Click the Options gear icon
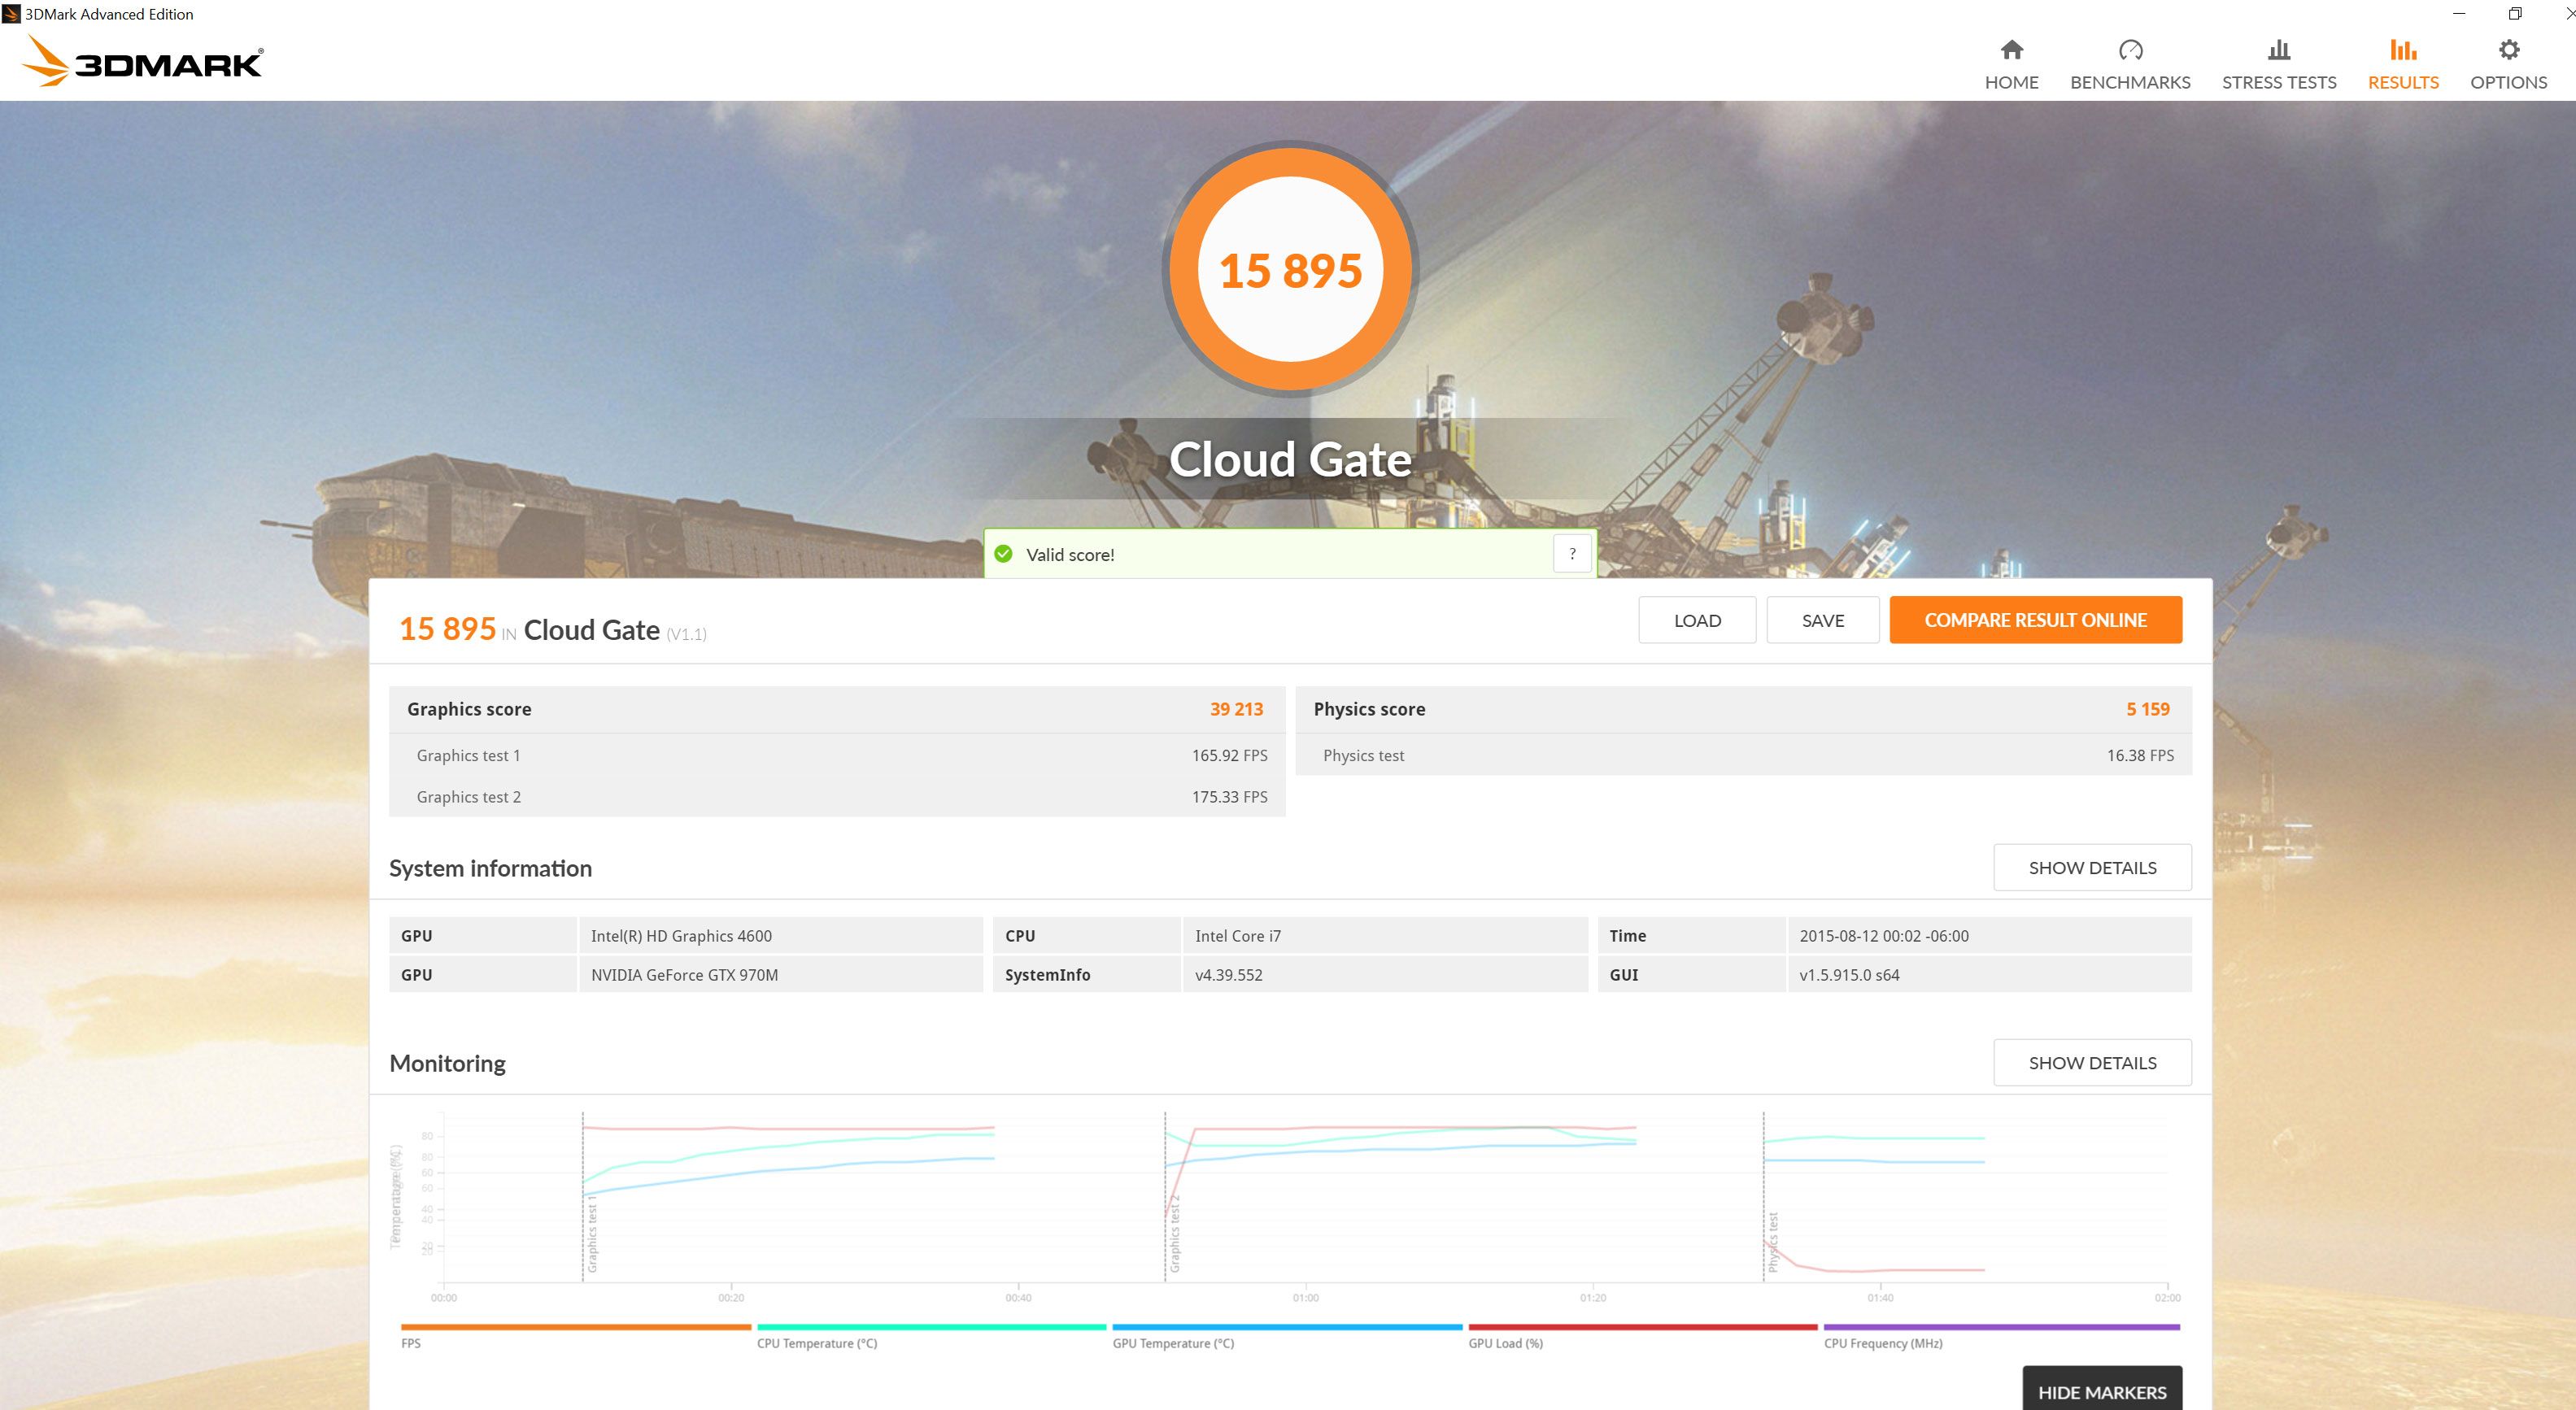The image size is (2576, 1410). tap(2508, 49)
